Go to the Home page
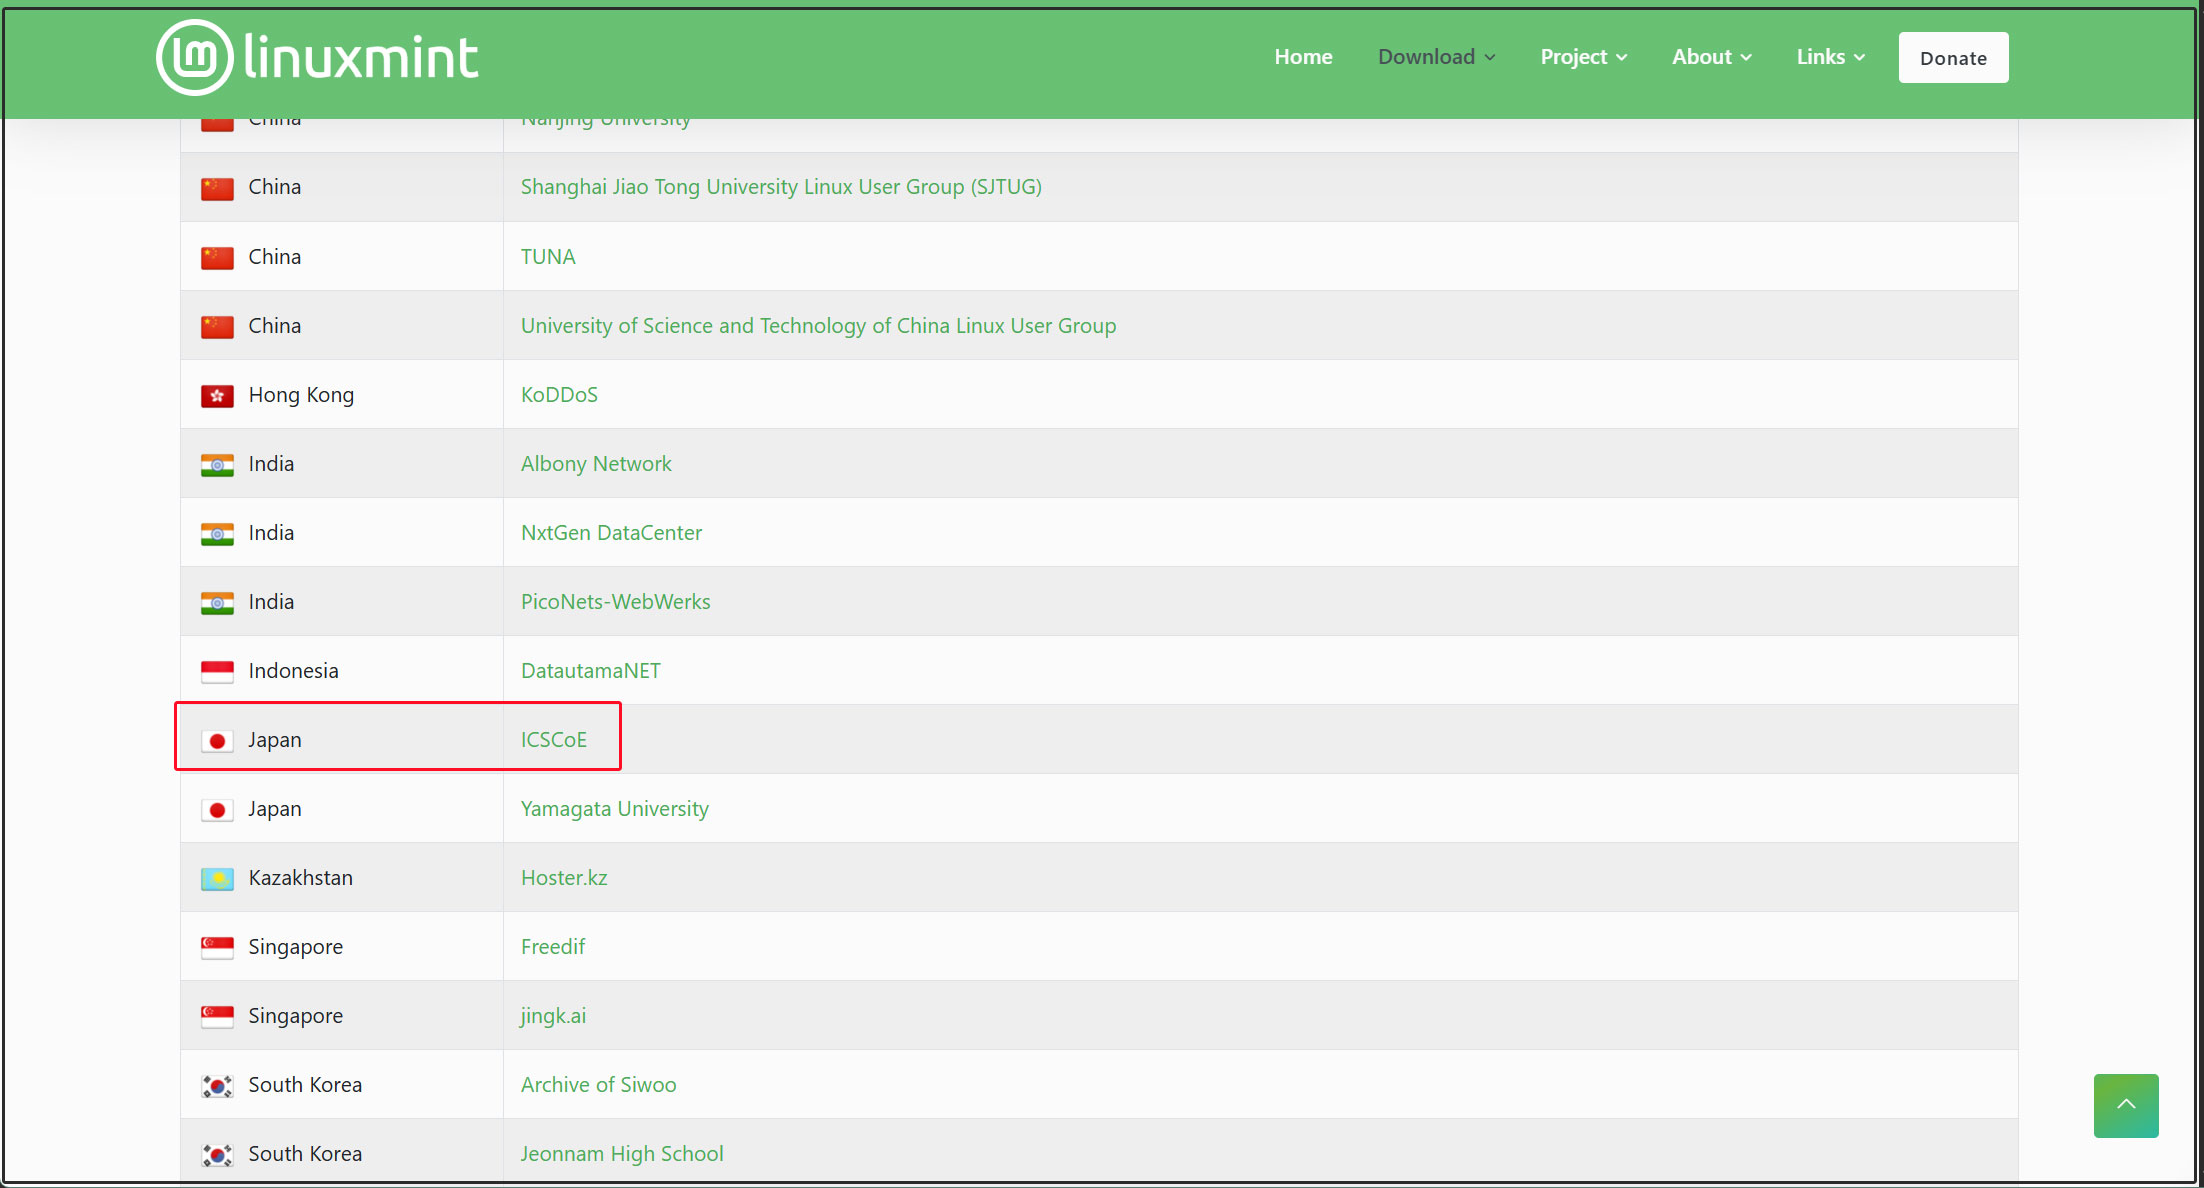 click(1303, 57)
